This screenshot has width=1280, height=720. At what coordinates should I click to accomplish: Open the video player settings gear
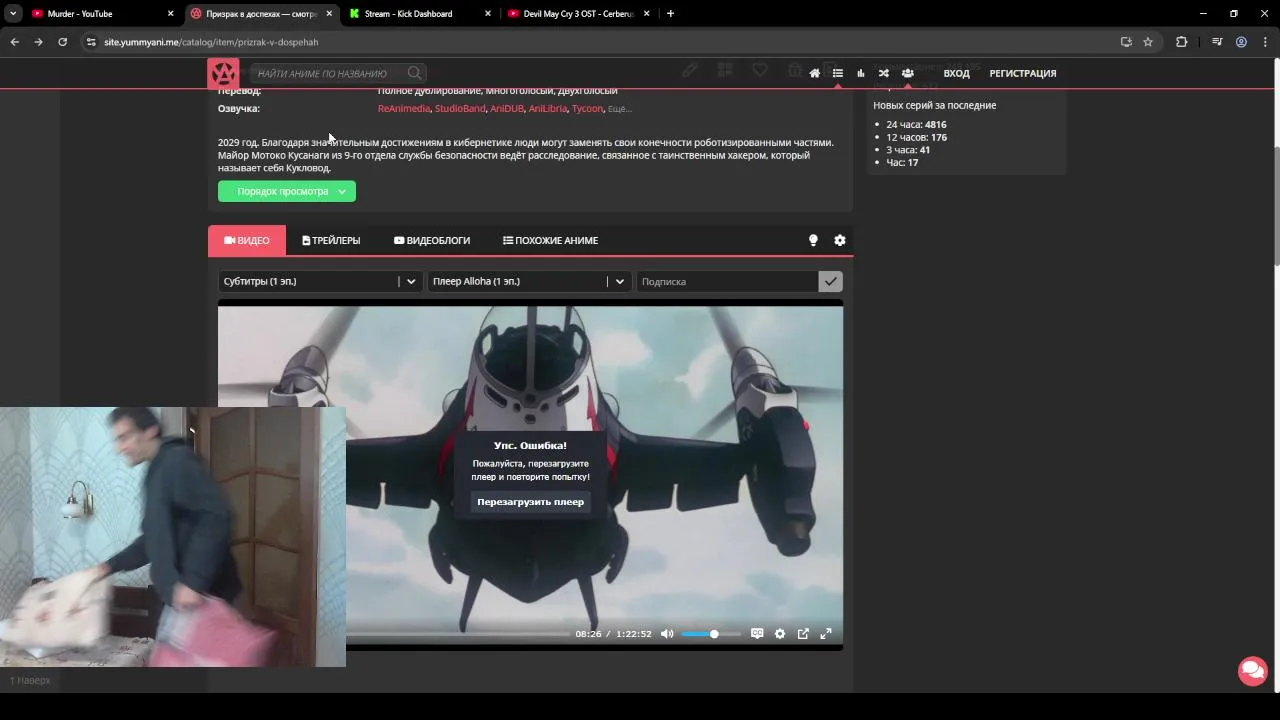coord(780,634)
